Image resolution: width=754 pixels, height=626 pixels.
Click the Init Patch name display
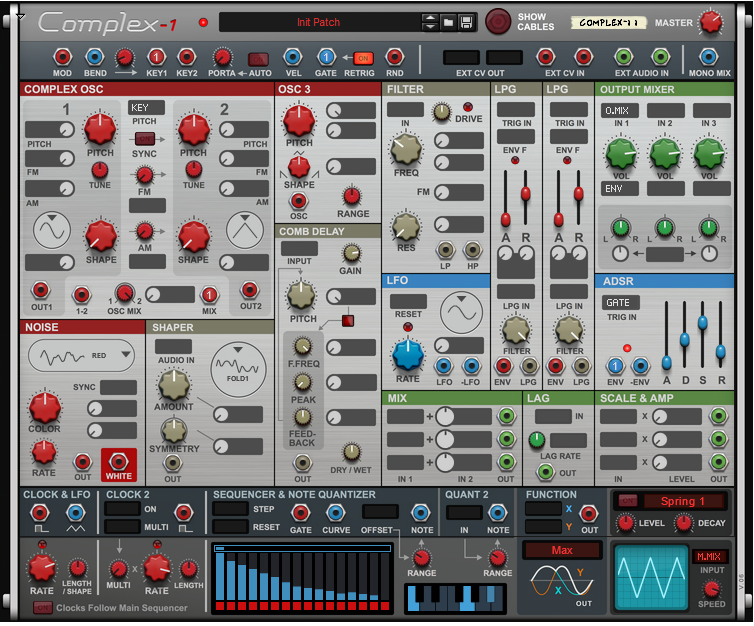(319, 22)
